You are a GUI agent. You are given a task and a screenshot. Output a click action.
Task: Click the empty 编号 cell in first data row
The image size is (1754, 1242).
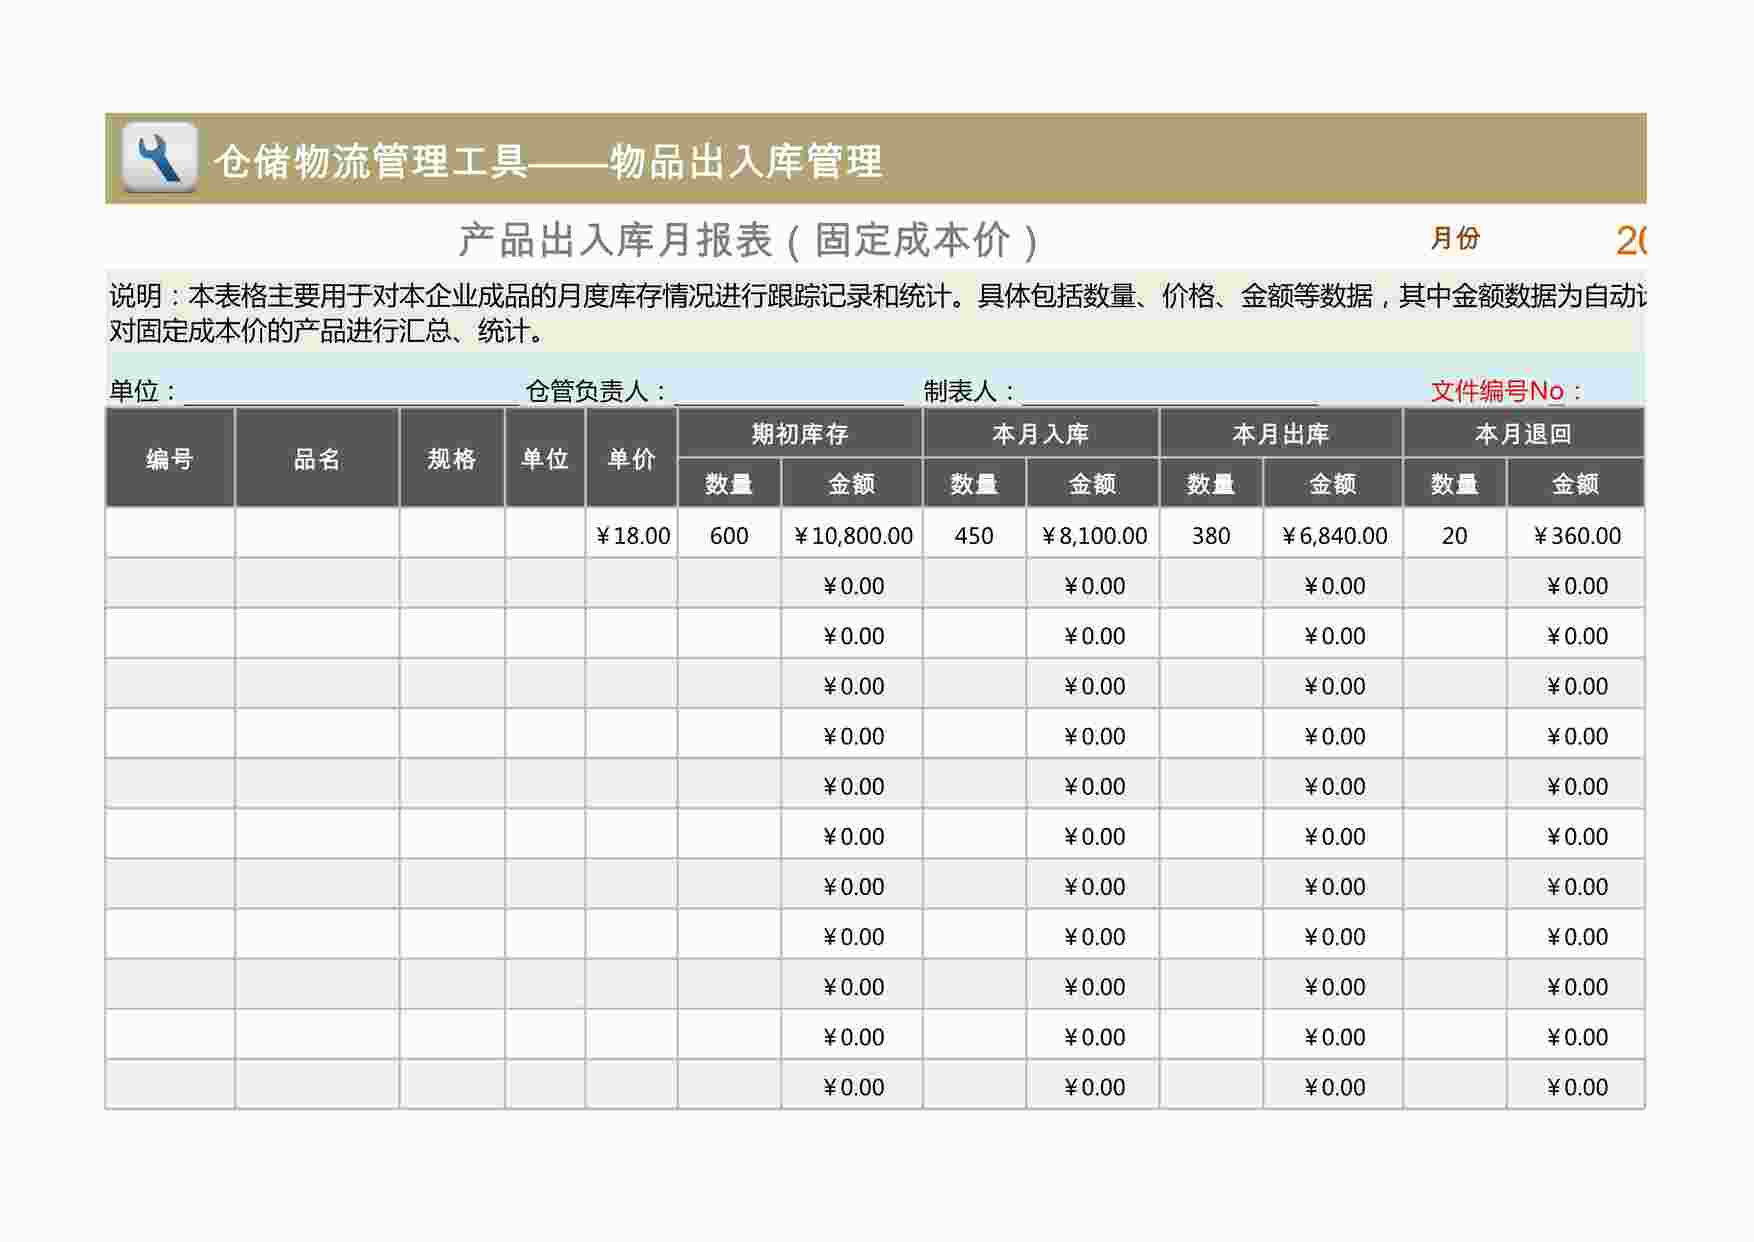[x=170, y=535]
